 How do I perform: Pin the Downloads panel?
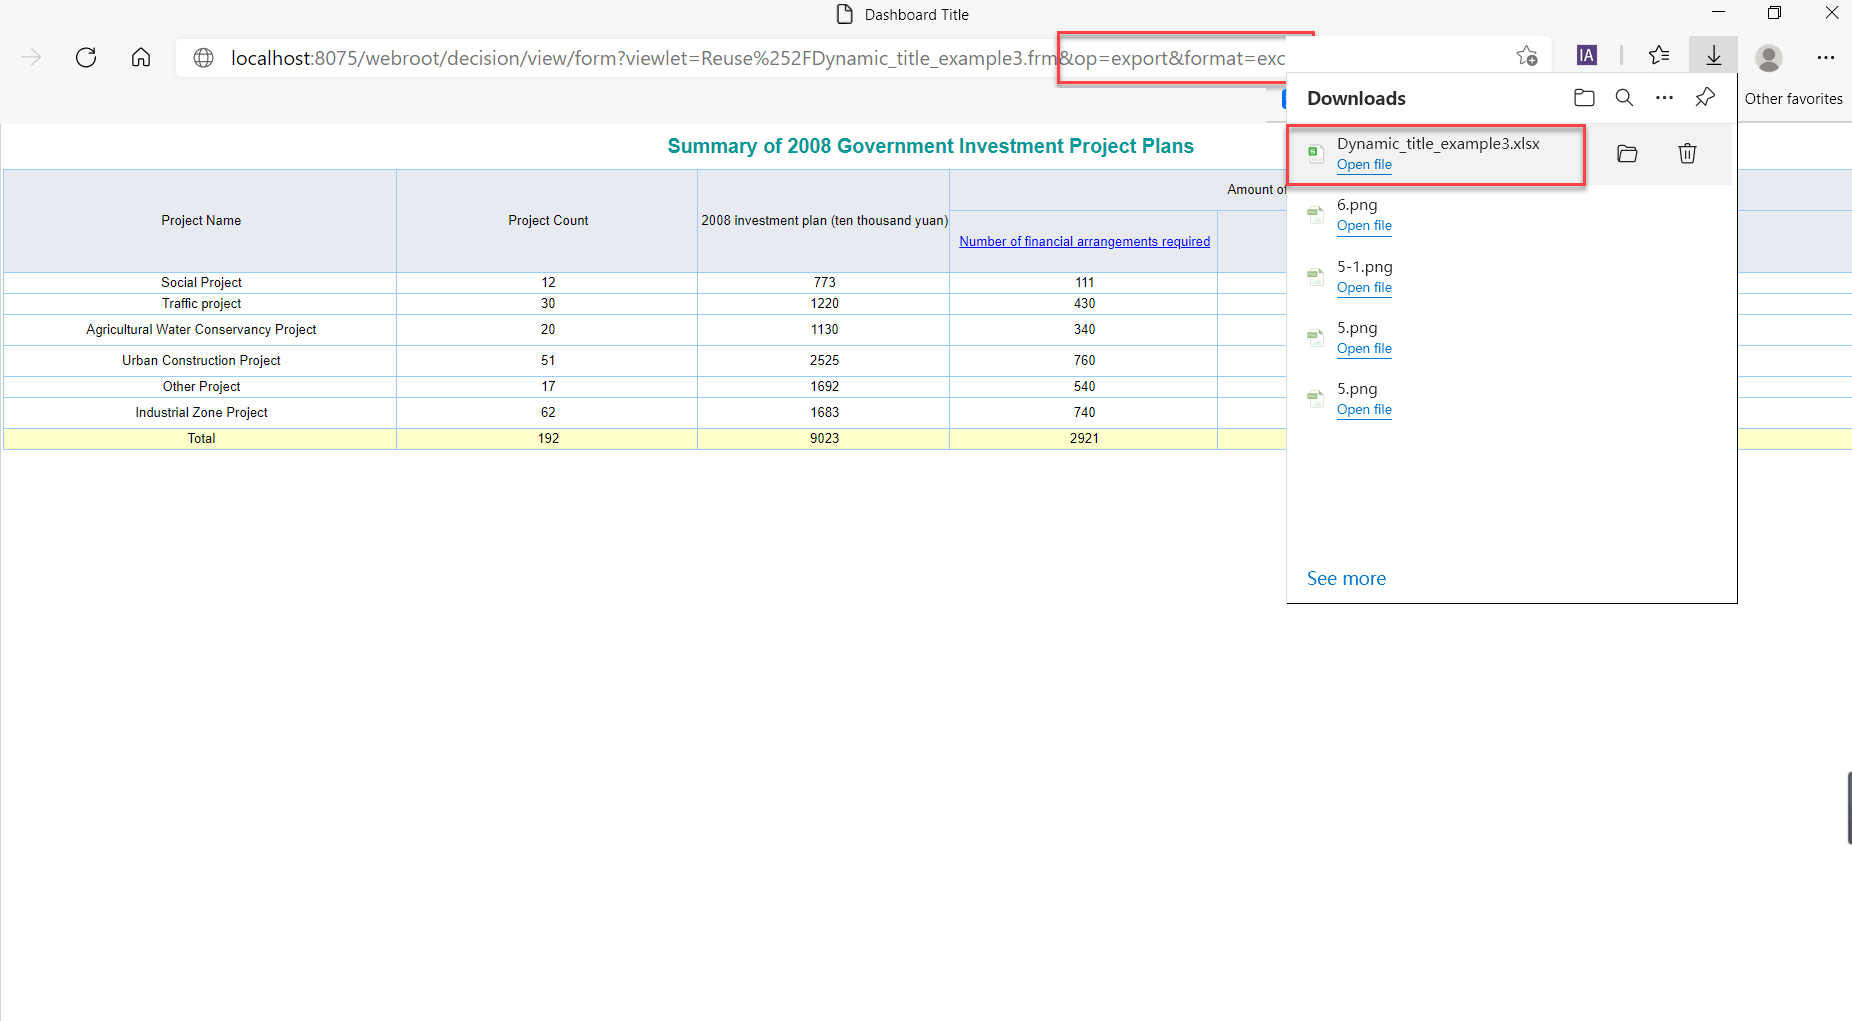(x=1705, y=98)
